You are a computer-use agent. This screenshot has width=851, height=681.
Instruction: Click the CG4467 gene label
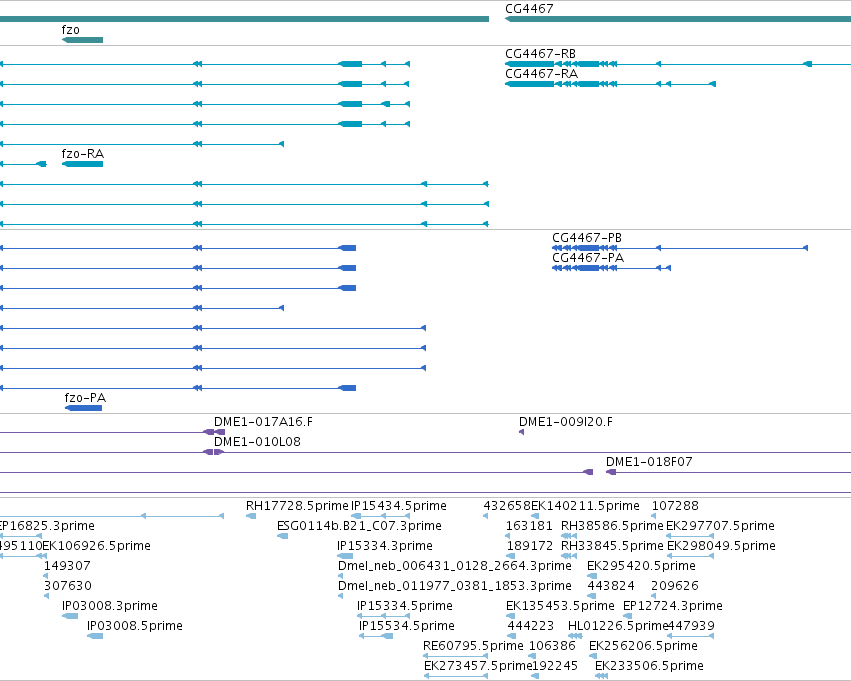[529, 9]
